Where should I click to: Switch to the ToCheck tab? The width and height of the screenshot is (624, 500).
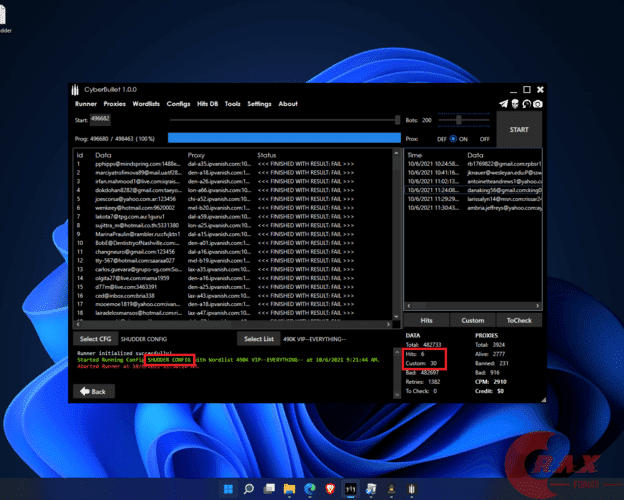click(519, 320)
